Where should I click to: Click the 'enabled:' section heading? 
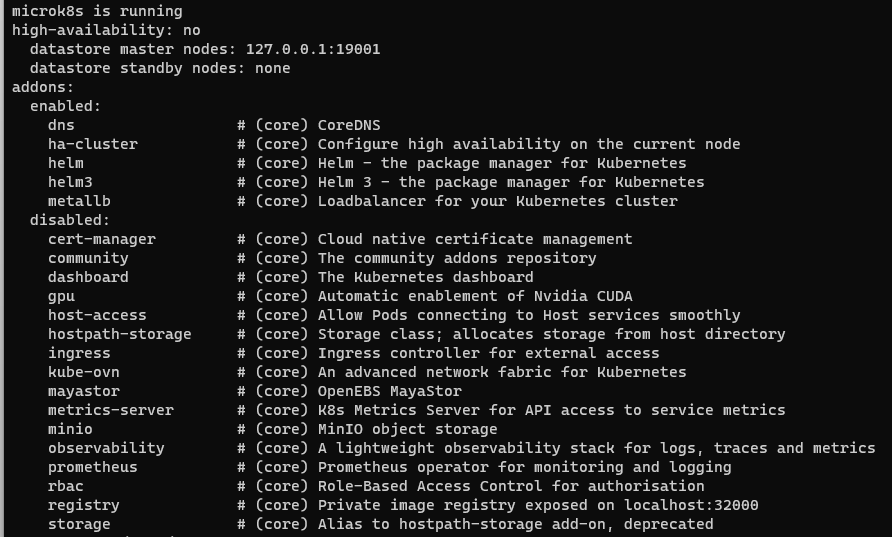[x=65, y=106]
